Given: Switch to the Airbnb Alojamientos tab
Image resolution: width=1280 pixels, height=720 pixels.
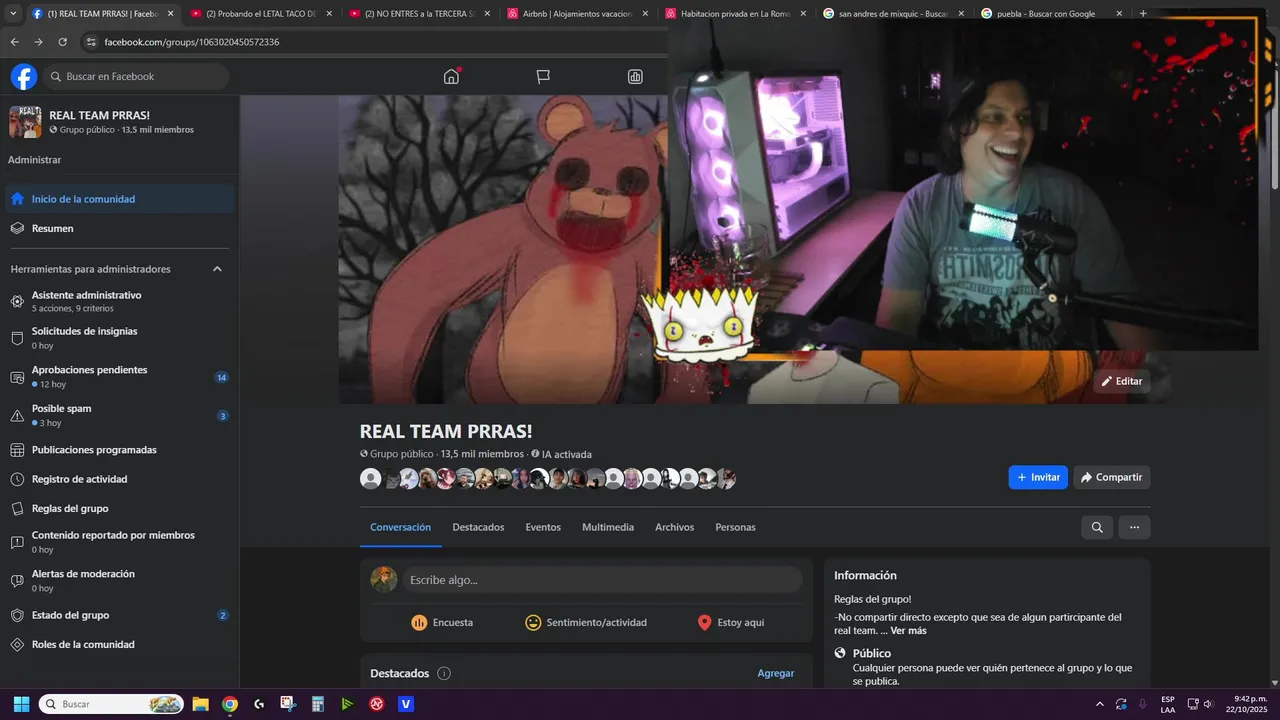Looking at the screenshot, I should [x=577, y=14].
